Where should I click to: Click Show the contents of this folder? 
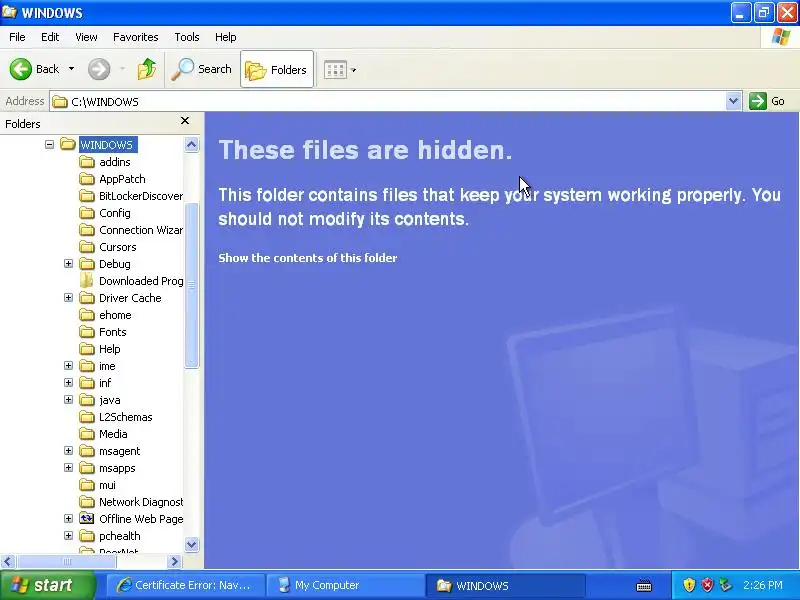[308, 258]
